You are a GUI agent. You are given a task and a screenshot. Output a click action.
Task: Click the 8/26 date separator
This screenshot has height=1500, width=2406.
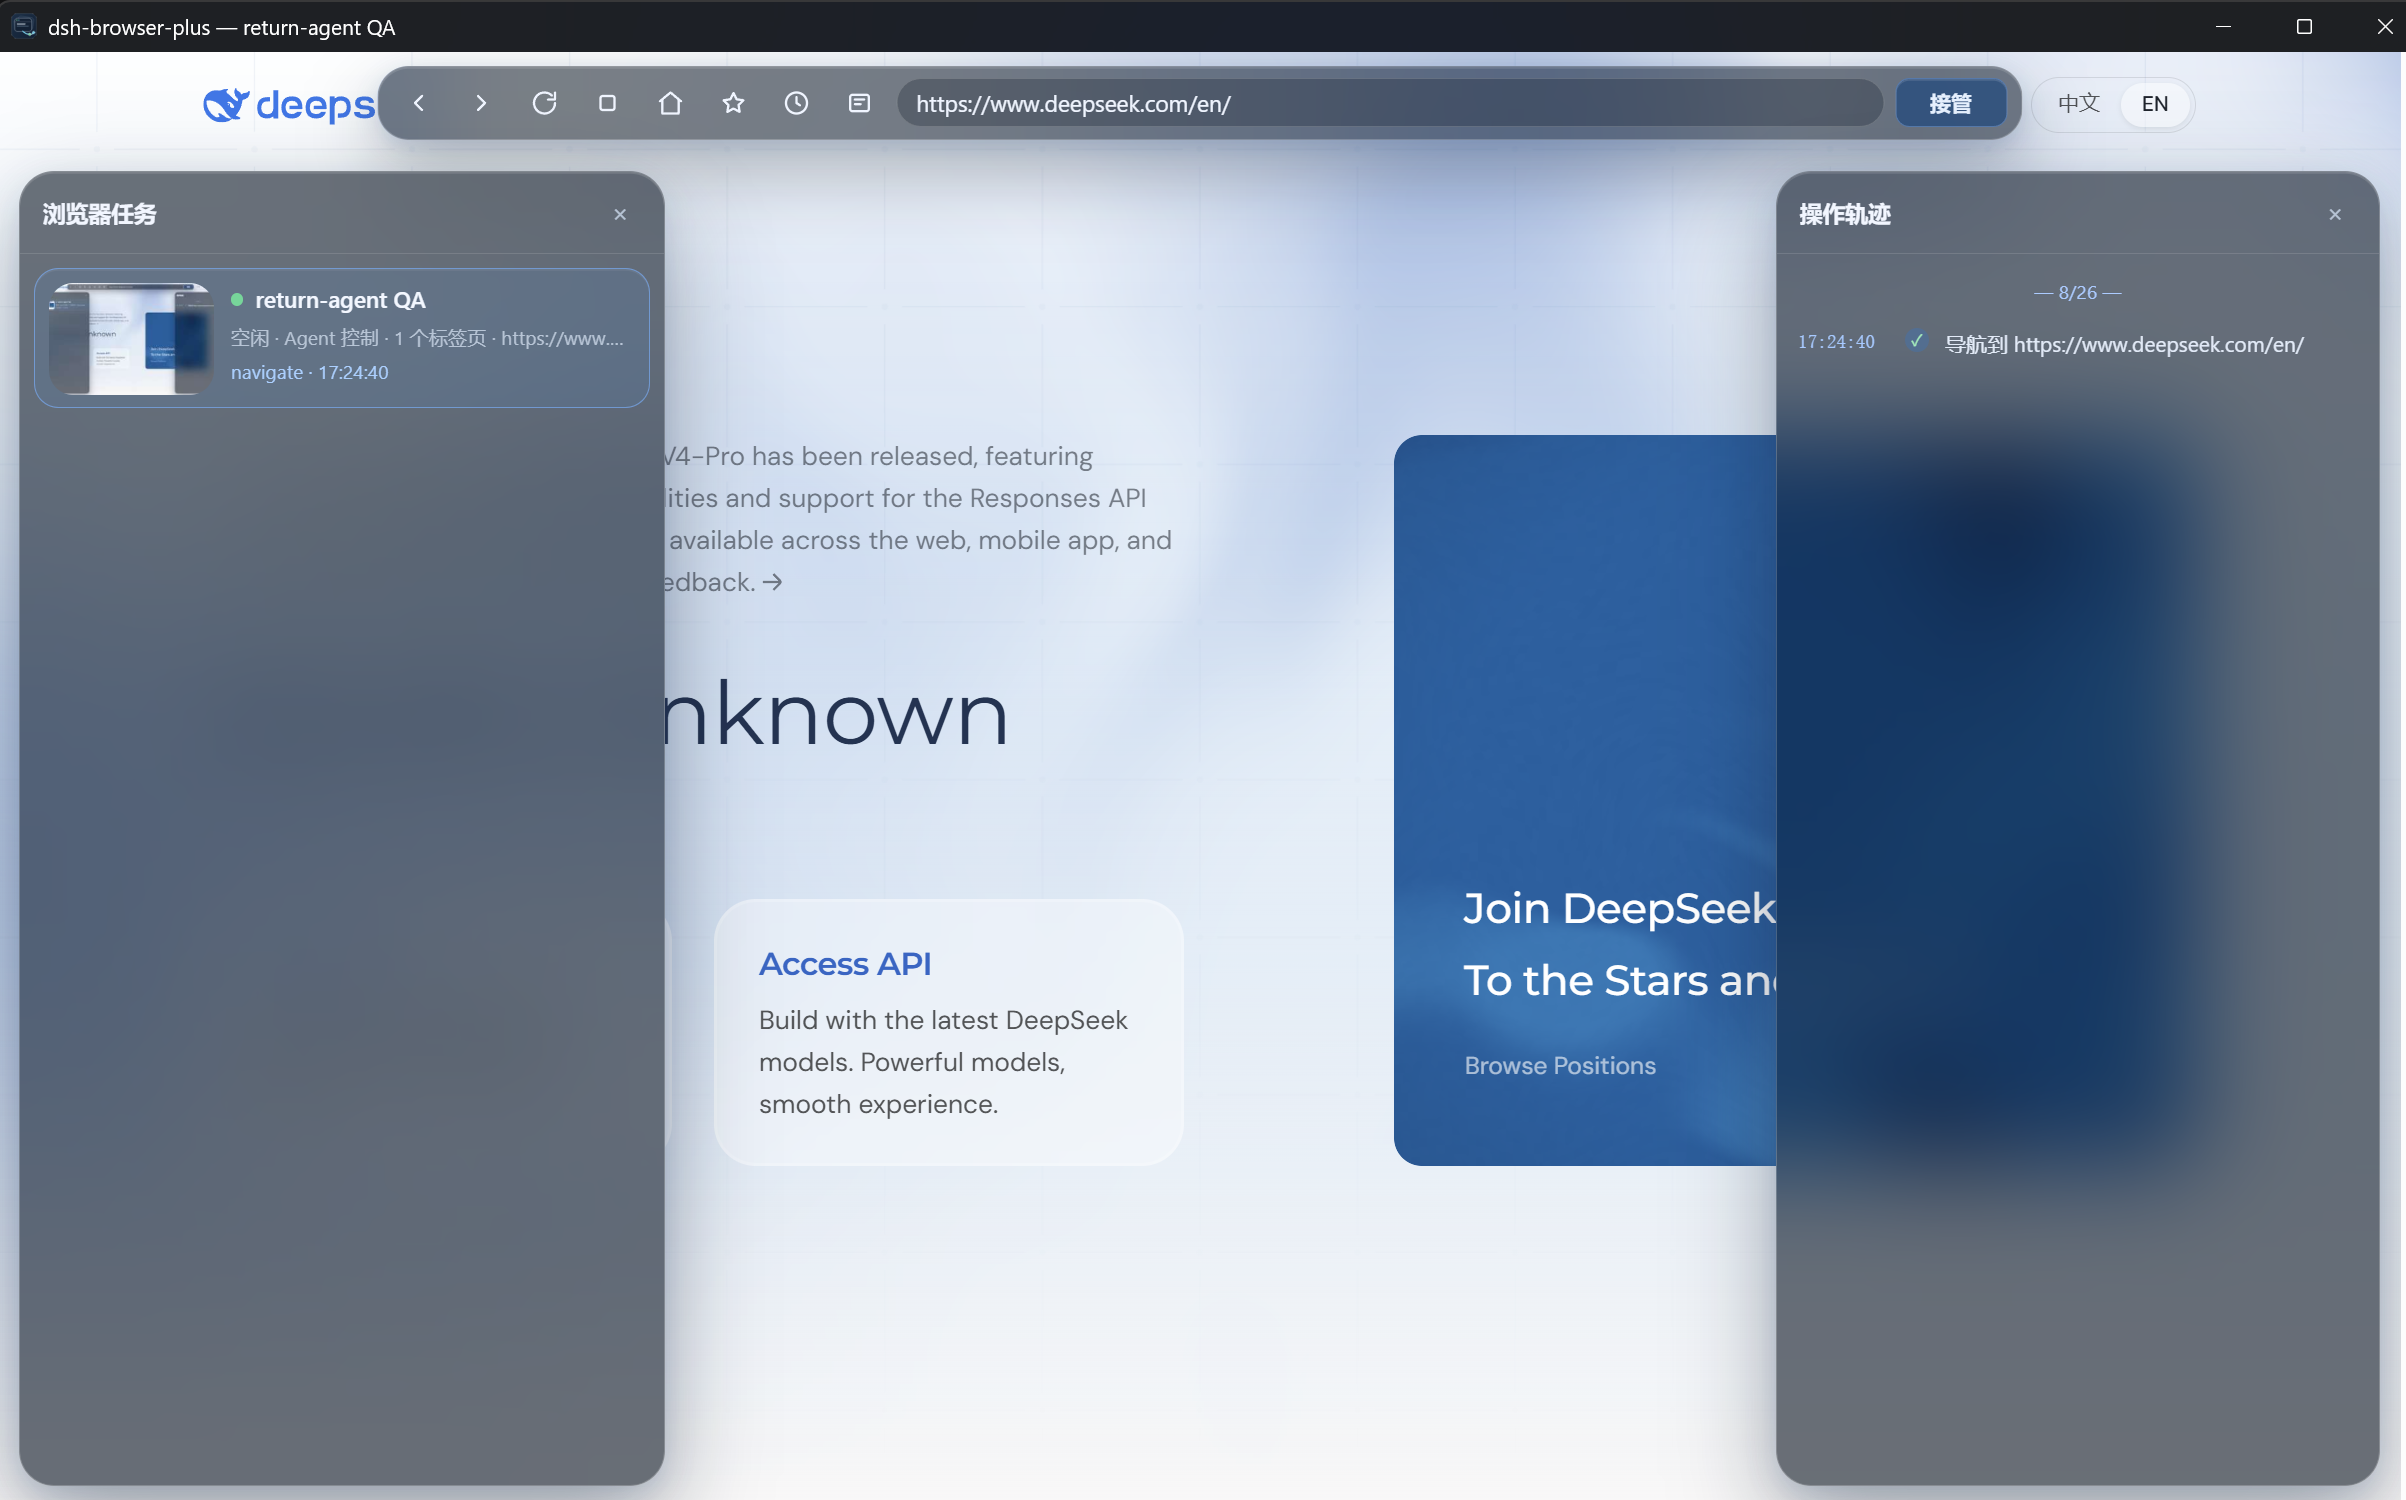pyautogui.click(x=2077, y=293)
